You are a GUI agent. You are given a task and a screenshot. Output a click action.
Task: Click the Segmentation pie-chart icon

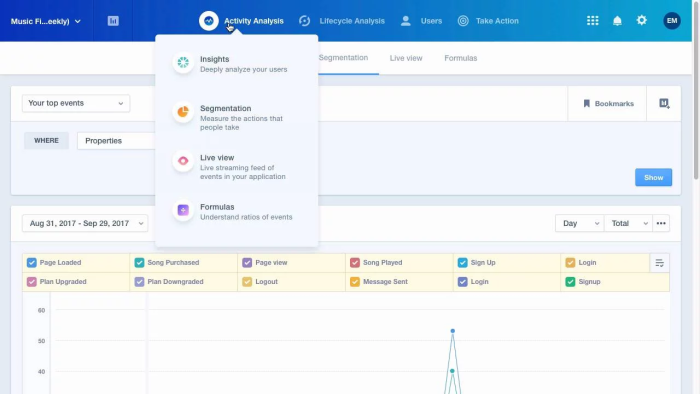pos(183,112)
